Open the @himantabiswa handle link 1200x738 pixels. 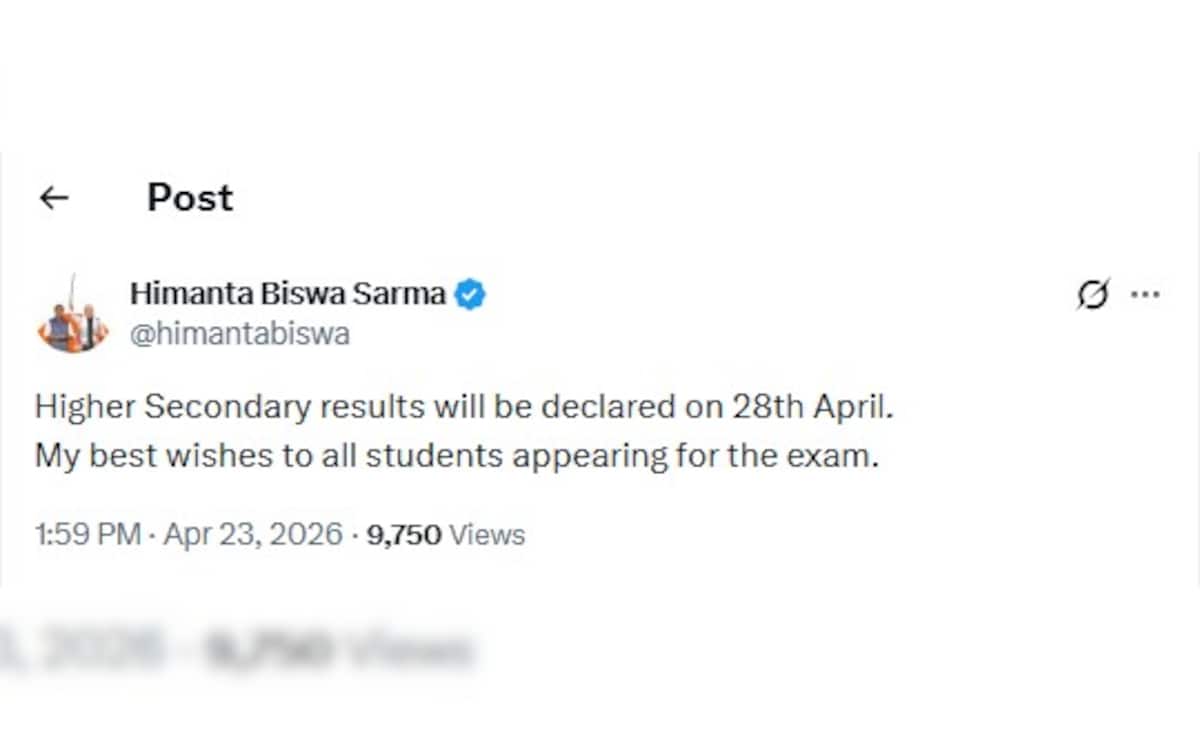[x=240, y=334]
